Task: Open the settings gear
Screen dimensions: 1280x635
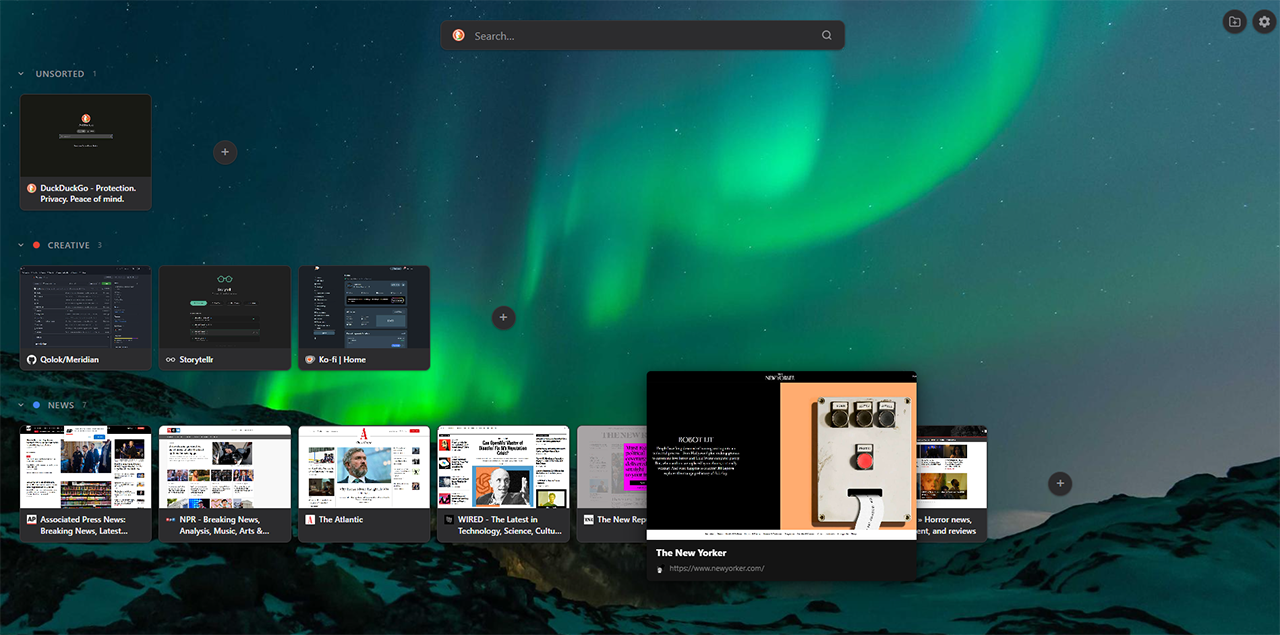Action: tap(1264, 22)
